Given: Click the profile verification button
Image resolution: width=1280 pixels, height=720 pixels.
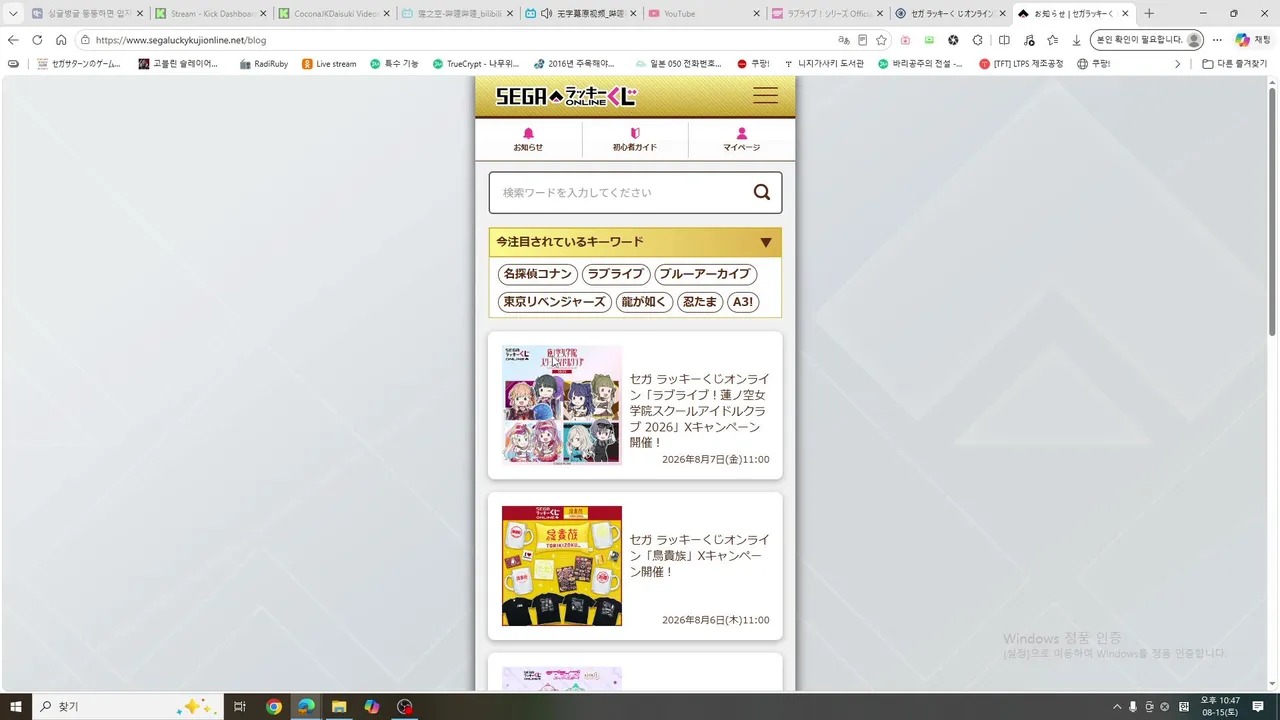Looking at the screenshot, I should pyautogui.click(x=1146, y=40).
